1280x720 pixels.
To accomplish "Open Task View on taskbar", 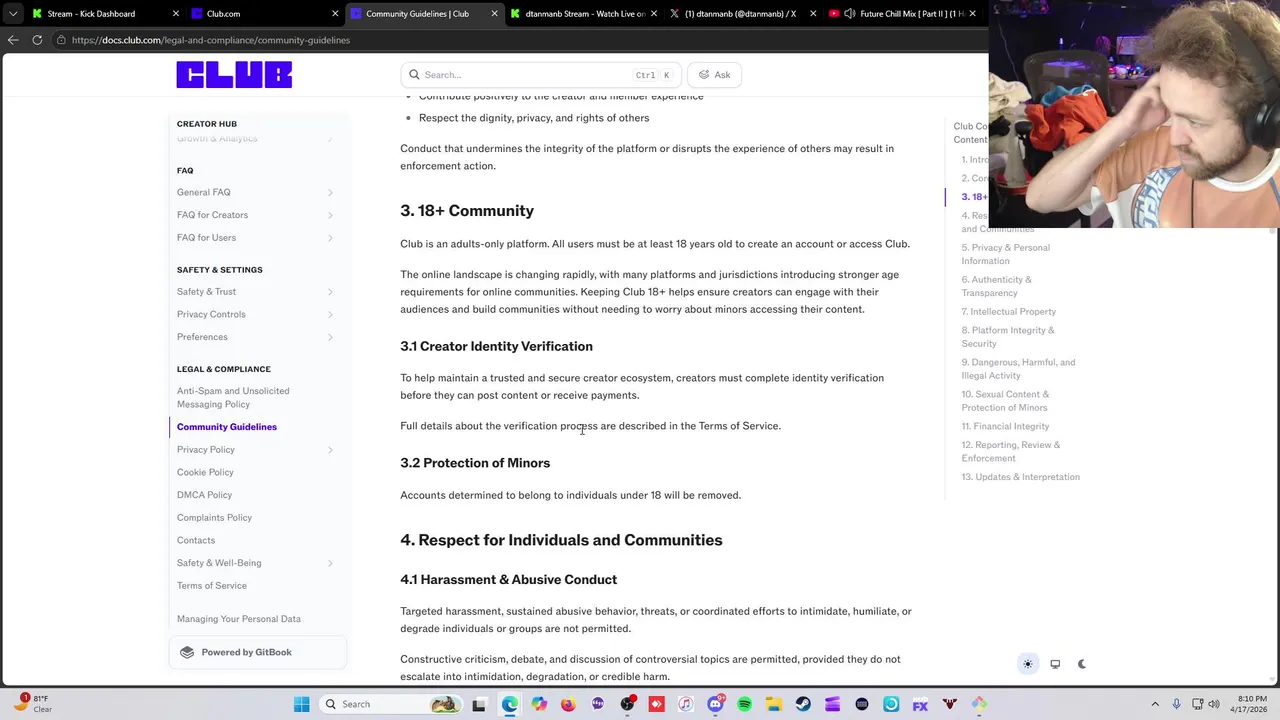I will 479,704.
